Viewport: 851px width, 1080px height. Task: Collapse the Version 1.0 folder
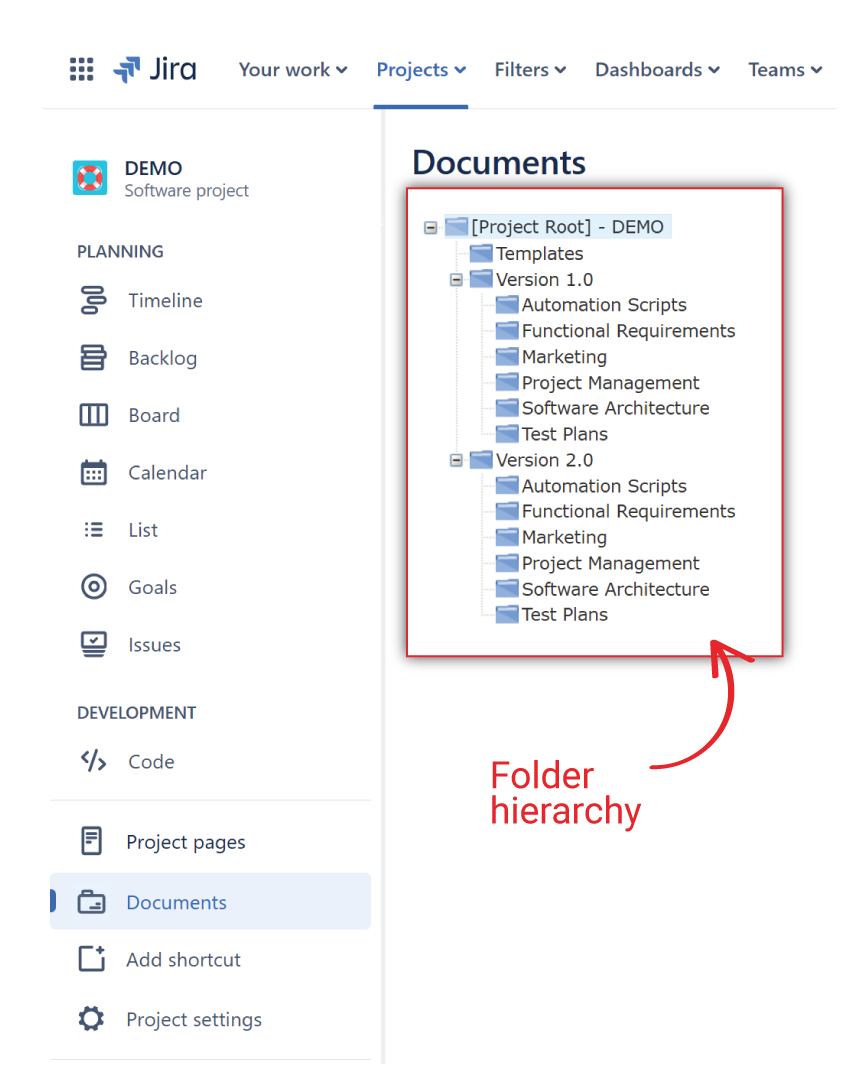tap(455, 279)
